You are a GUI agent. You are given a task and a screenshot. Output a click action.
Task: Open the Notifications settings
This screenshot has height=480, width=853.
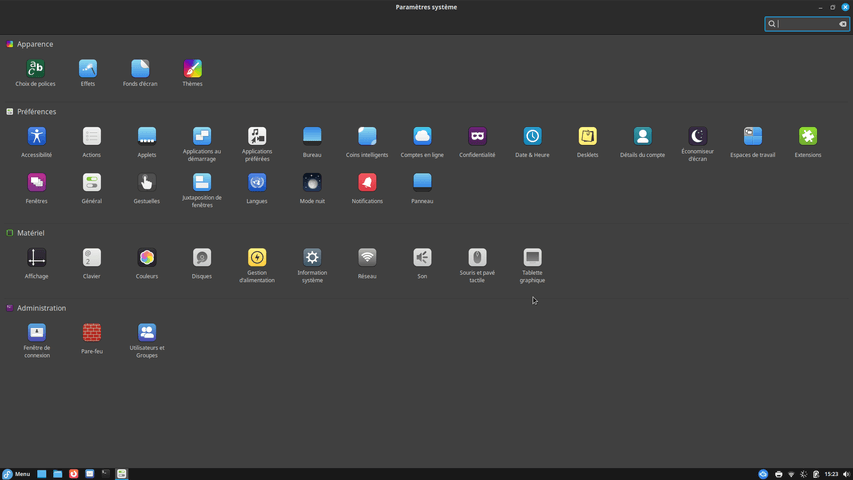(x=367, y=189)
